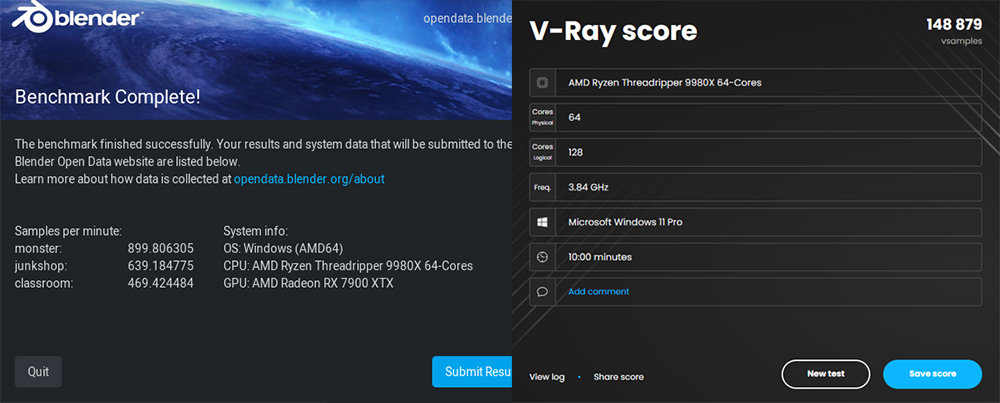Open the opendata.blender.org/about link

click(x=309, y=179)
